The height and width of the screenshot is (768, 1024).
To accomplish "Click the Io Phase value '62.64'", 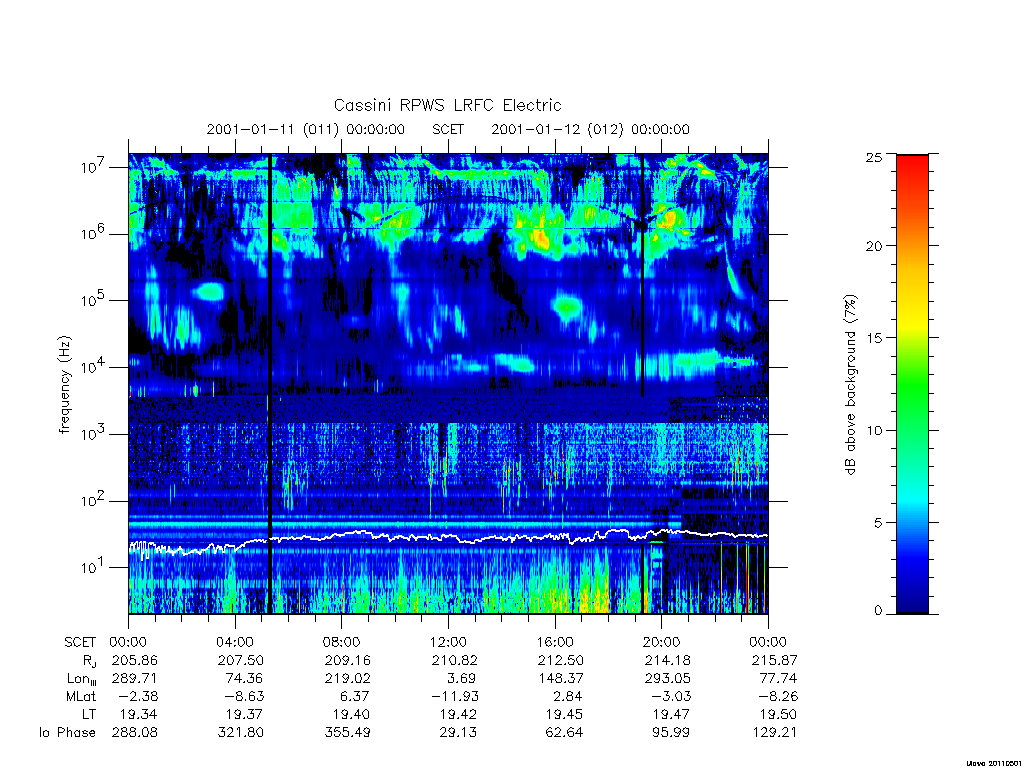I will click(564, 733).
